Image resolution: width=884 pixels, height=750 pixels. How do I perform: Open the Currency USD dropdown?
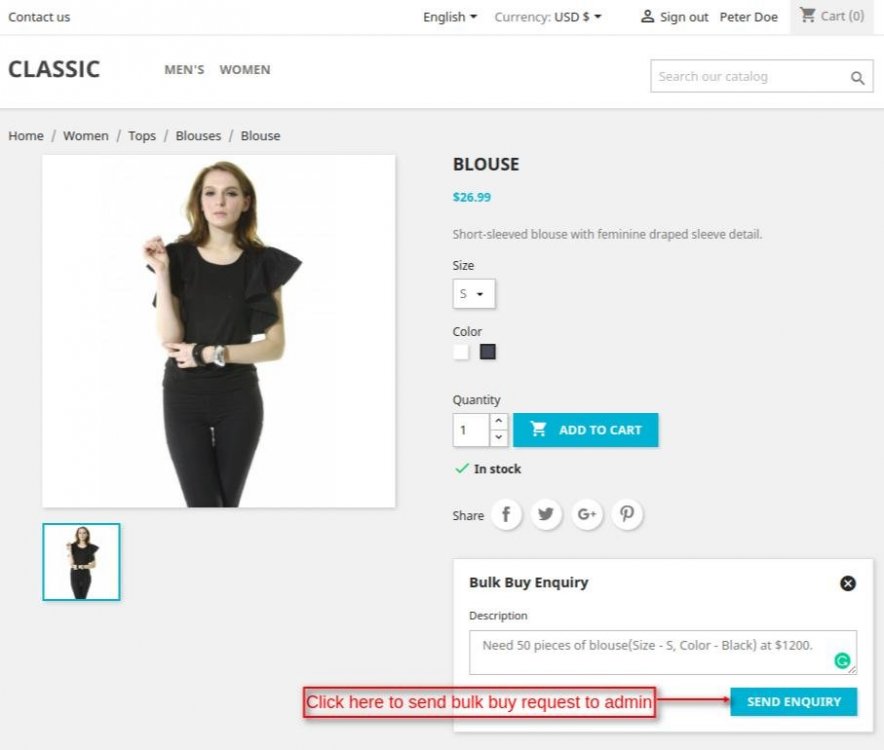[548, 17]
